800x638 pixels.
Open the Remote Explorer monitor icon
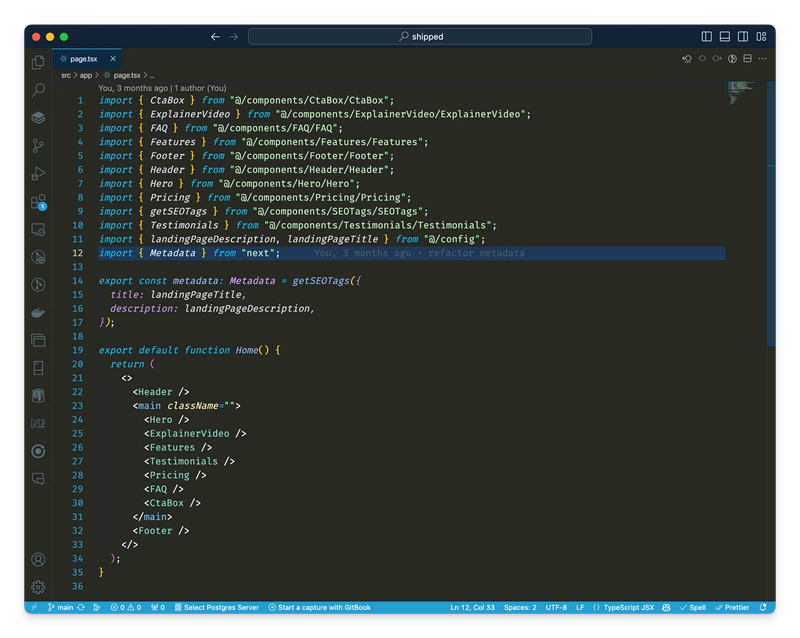point(38,230)
